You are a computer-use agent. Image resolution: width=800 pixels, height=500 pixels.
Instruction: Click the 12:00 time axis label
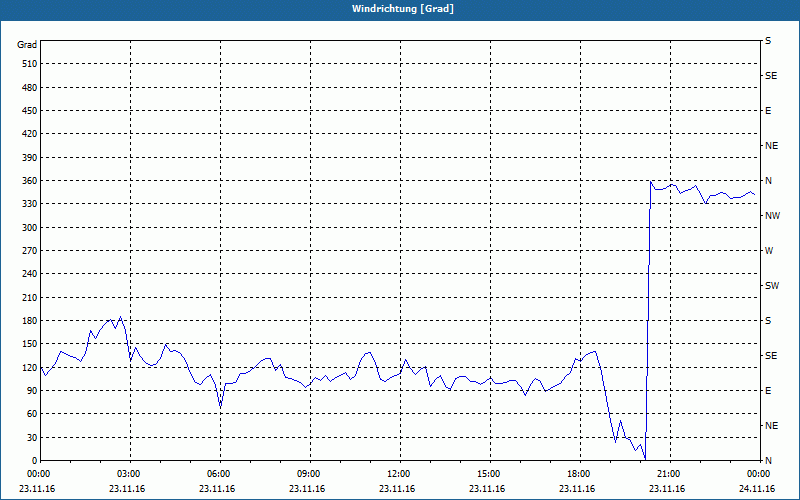[400, 474]
